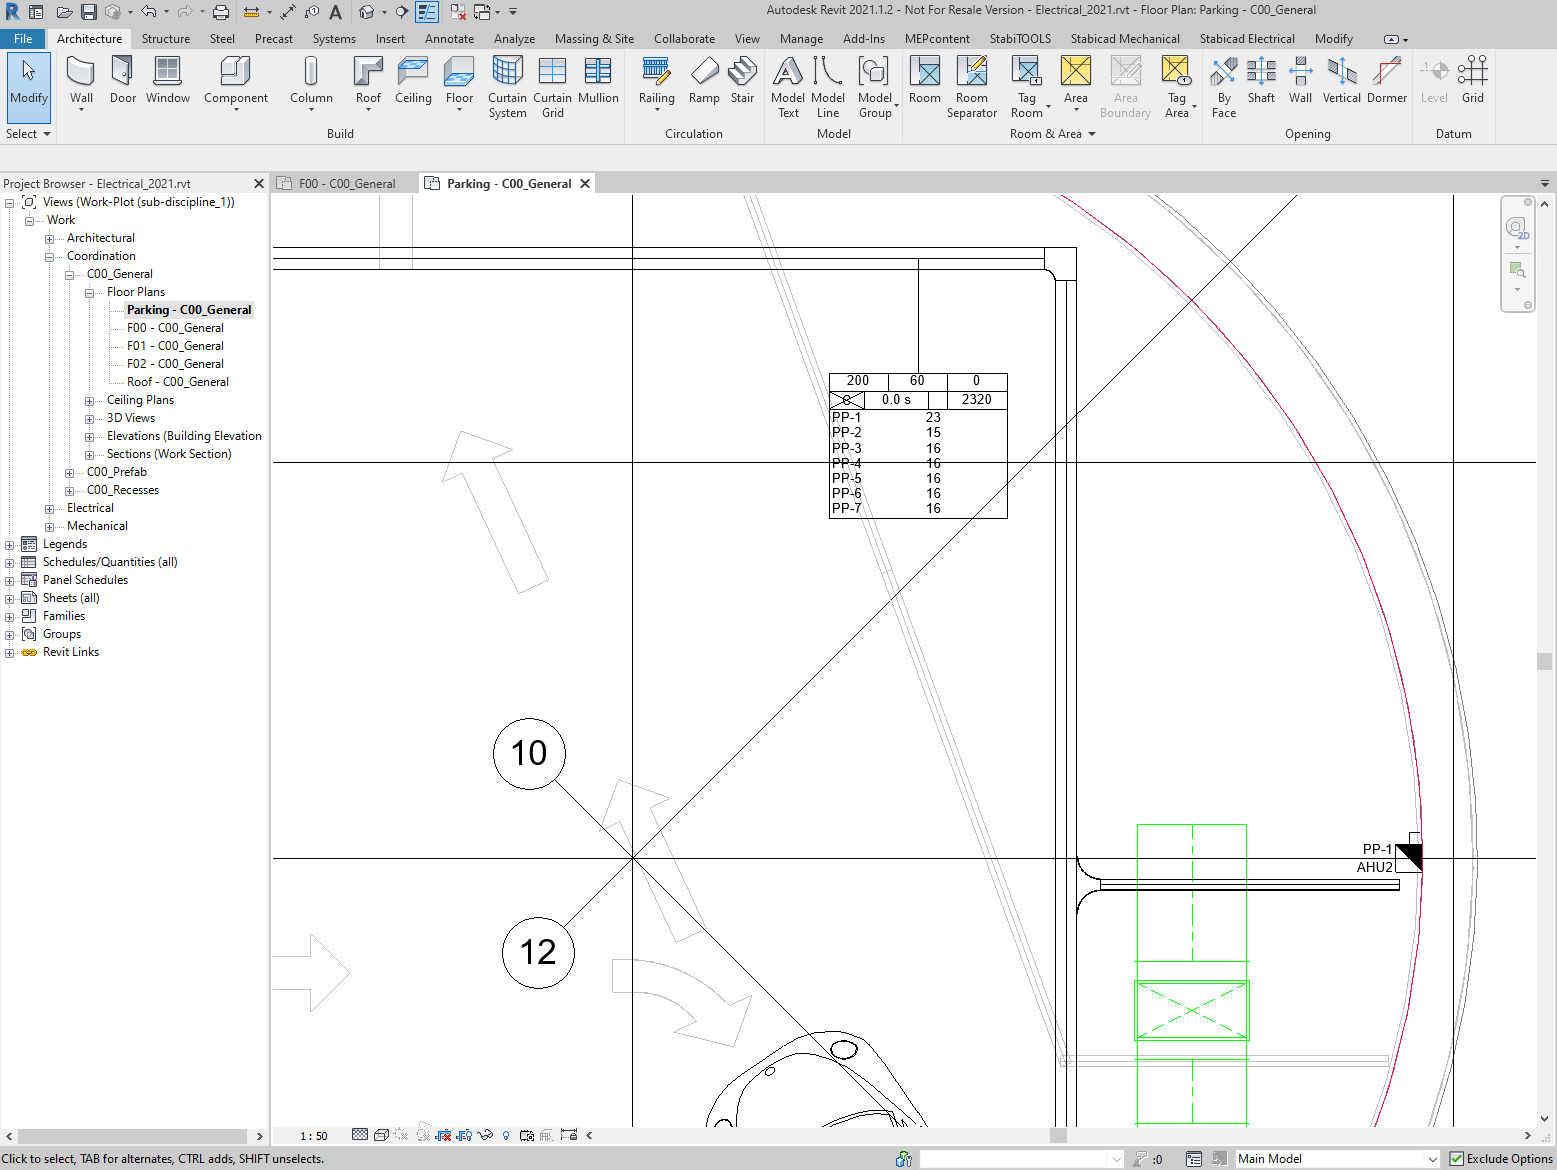Screen dimensions: 1557x1170
Task: Open the 1:50 scale control
Action: click(312, 1134)
